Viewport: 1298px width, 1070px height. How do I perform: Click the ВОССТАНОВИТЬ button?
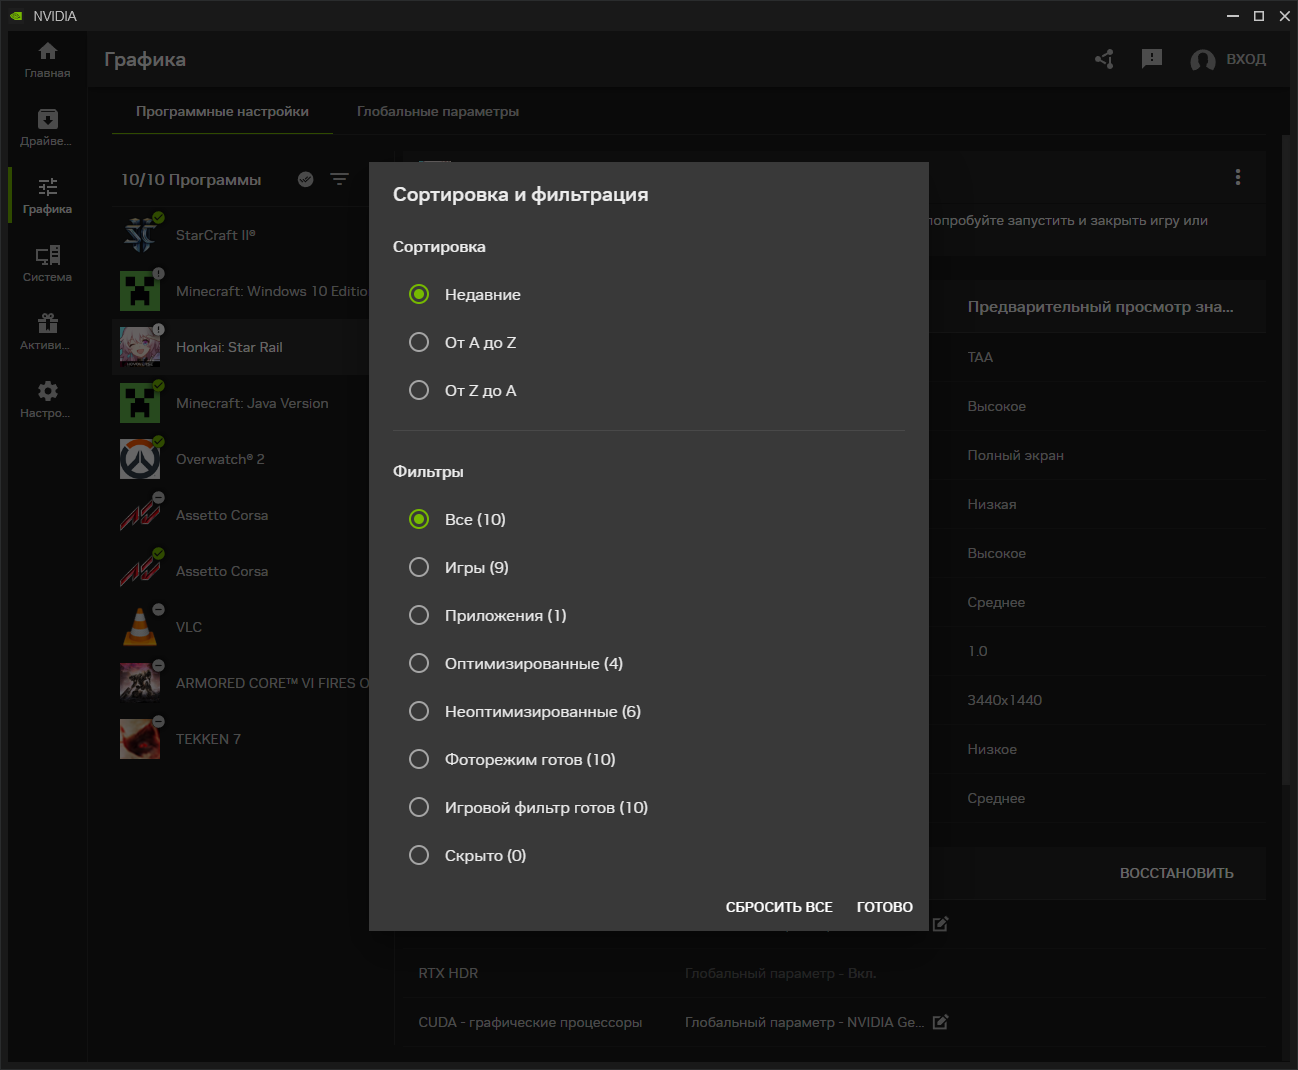click(x=1177, y=873)
